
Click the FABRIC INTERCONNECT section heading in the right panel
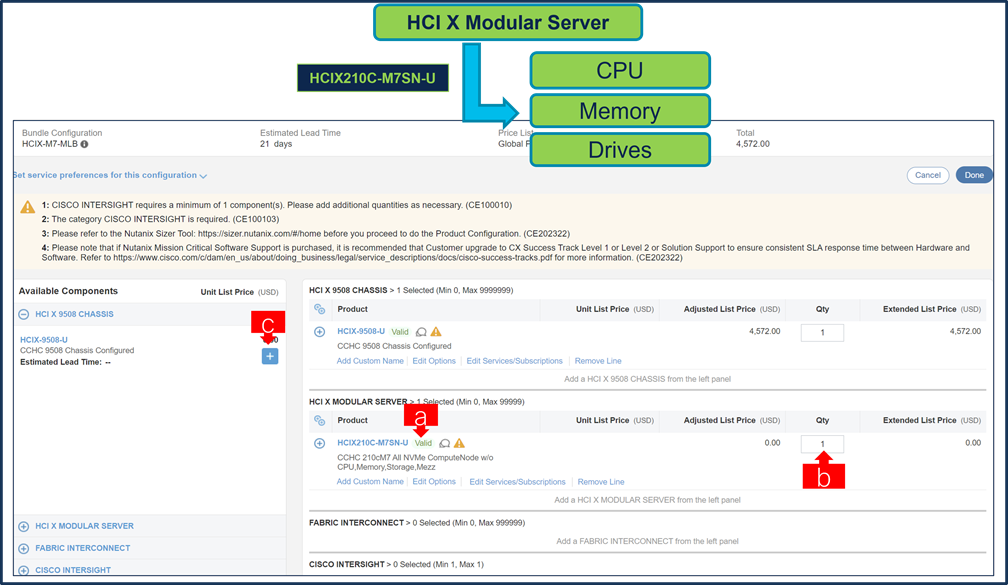[x=356, y=523]
